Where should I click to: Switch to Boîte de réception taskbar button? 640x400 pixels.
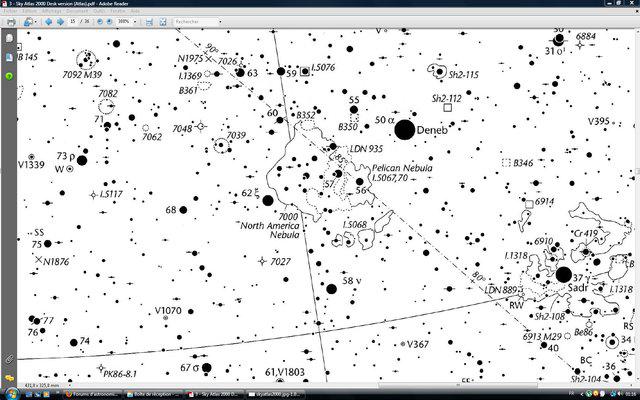click(153, 394)
